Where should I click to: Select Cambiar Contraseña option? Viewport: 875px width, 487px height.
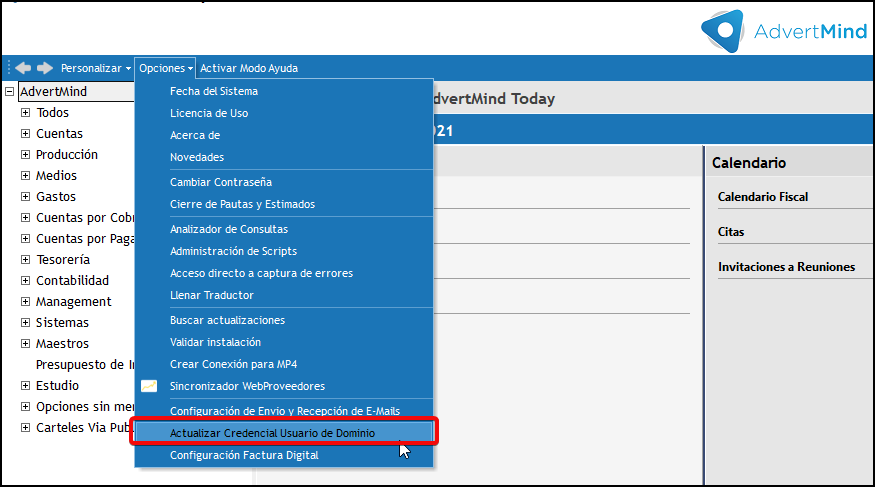pyautogui.click(x=284, y=182)
